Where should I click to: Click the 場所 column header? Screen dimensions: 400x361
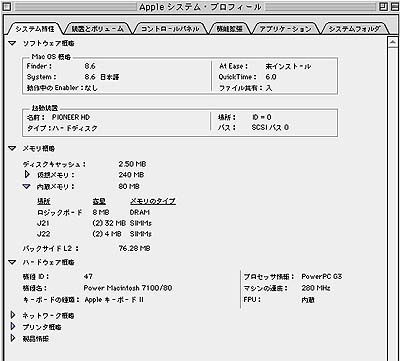(43, 201)
